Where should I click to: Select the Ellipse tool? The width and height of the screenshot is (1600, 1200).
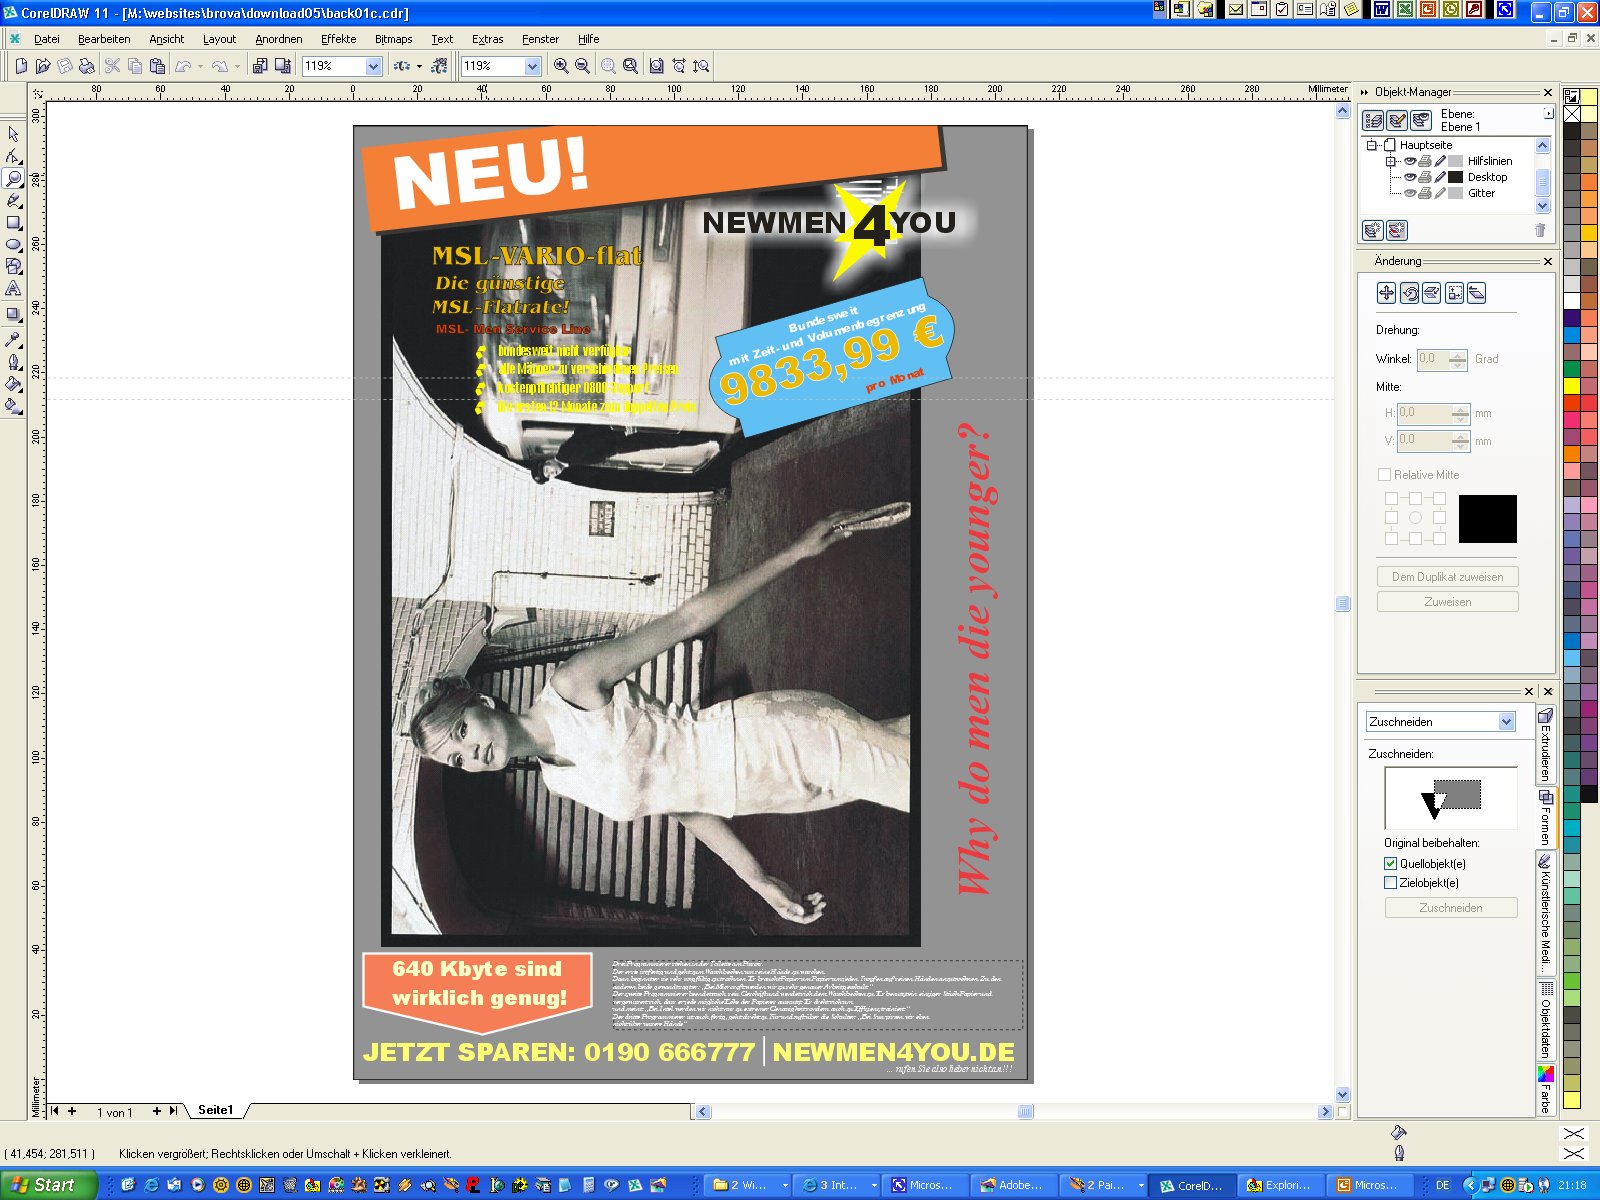pos(13,244)
